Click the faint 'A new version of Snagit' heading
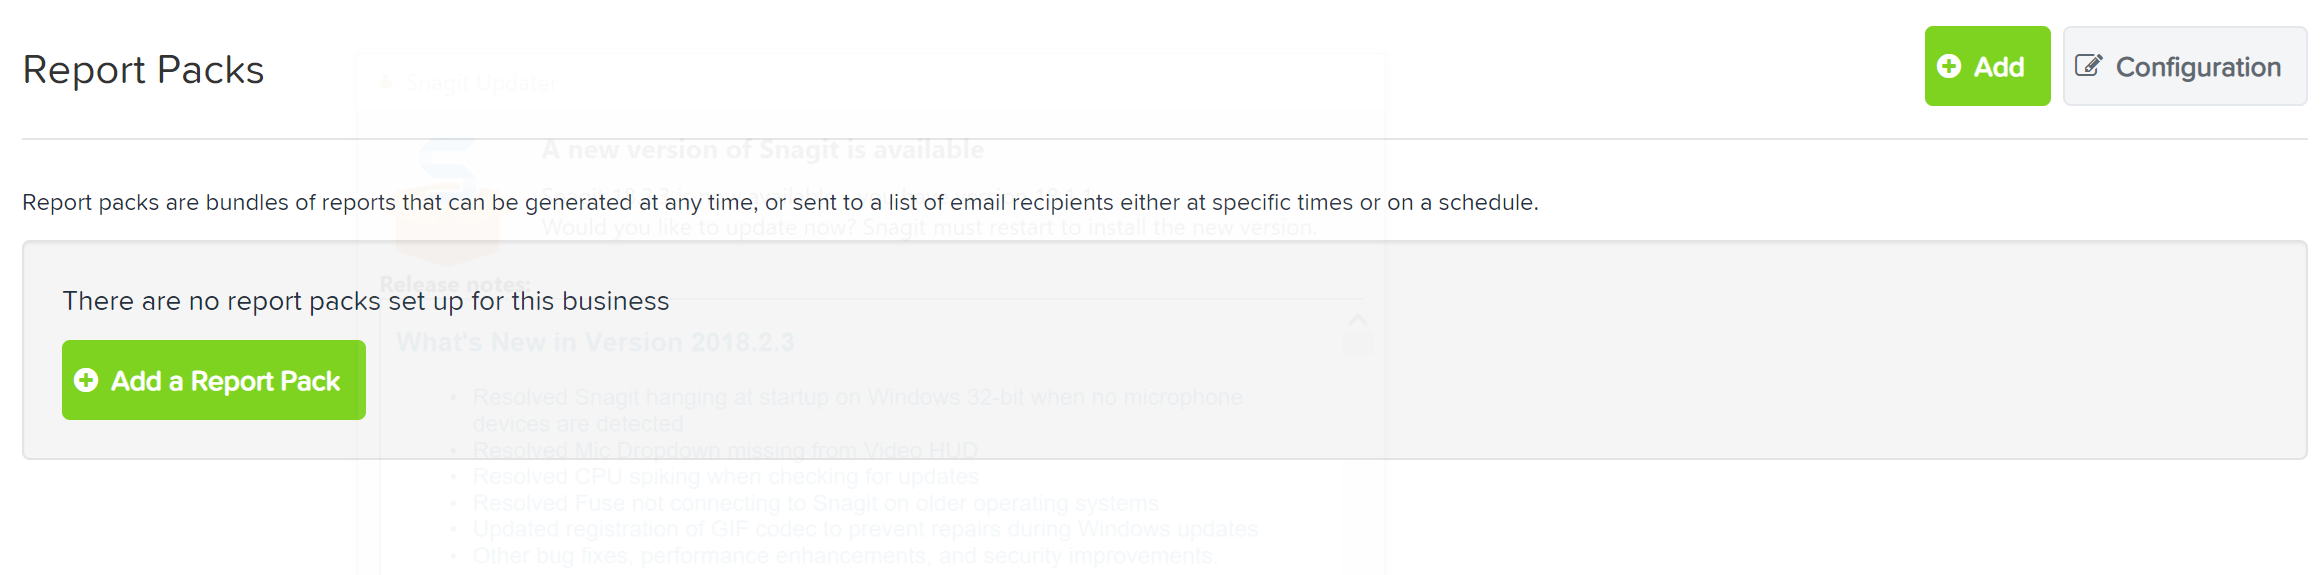 (763, 150)
